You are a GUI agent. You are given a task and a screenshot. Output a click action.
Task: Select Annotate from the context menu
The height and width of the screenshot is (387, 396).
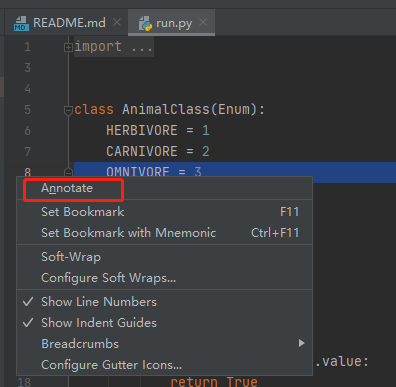[164, 188]
